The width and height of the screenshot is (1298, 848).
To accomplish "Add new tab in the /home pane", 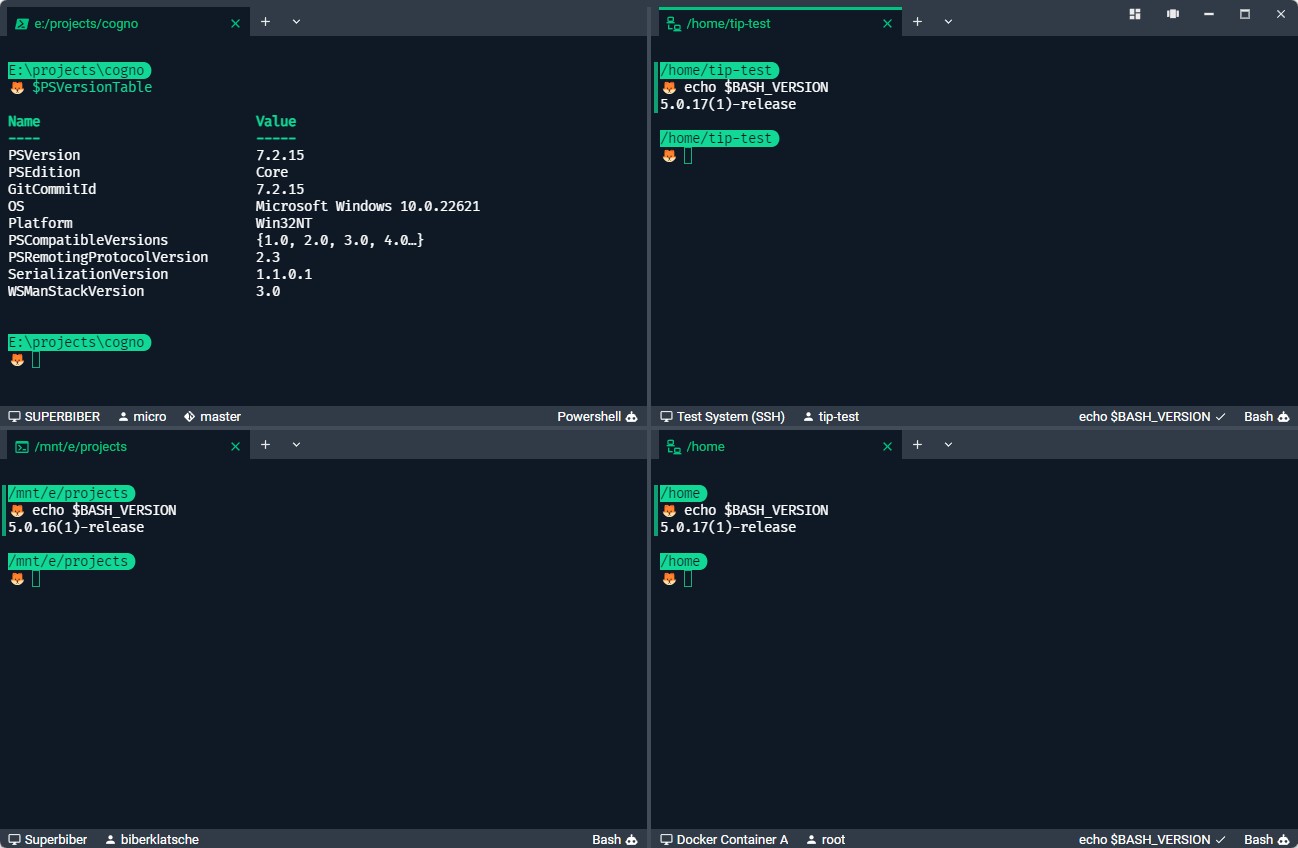I will click(917, 445).
